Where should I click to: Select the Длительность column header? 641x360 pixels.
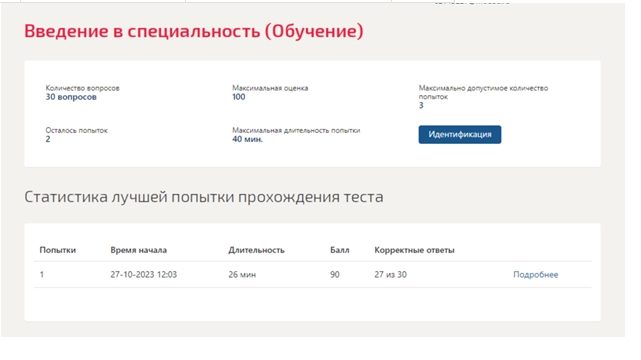[x=256, y=250]
